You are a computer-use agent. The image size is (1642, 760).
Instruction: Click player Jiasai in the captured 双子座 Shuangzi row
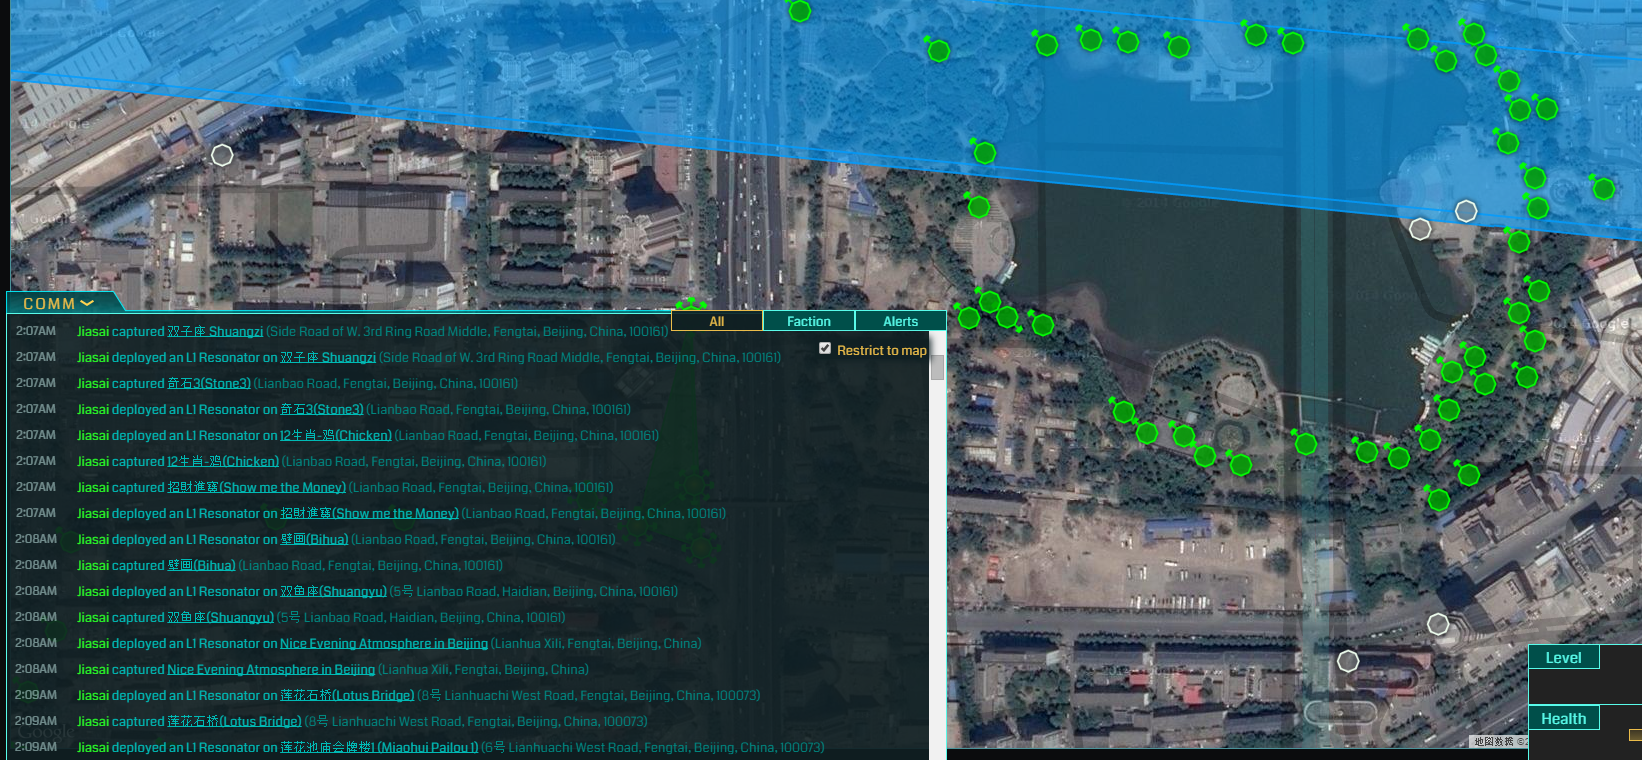pos(93,331)
